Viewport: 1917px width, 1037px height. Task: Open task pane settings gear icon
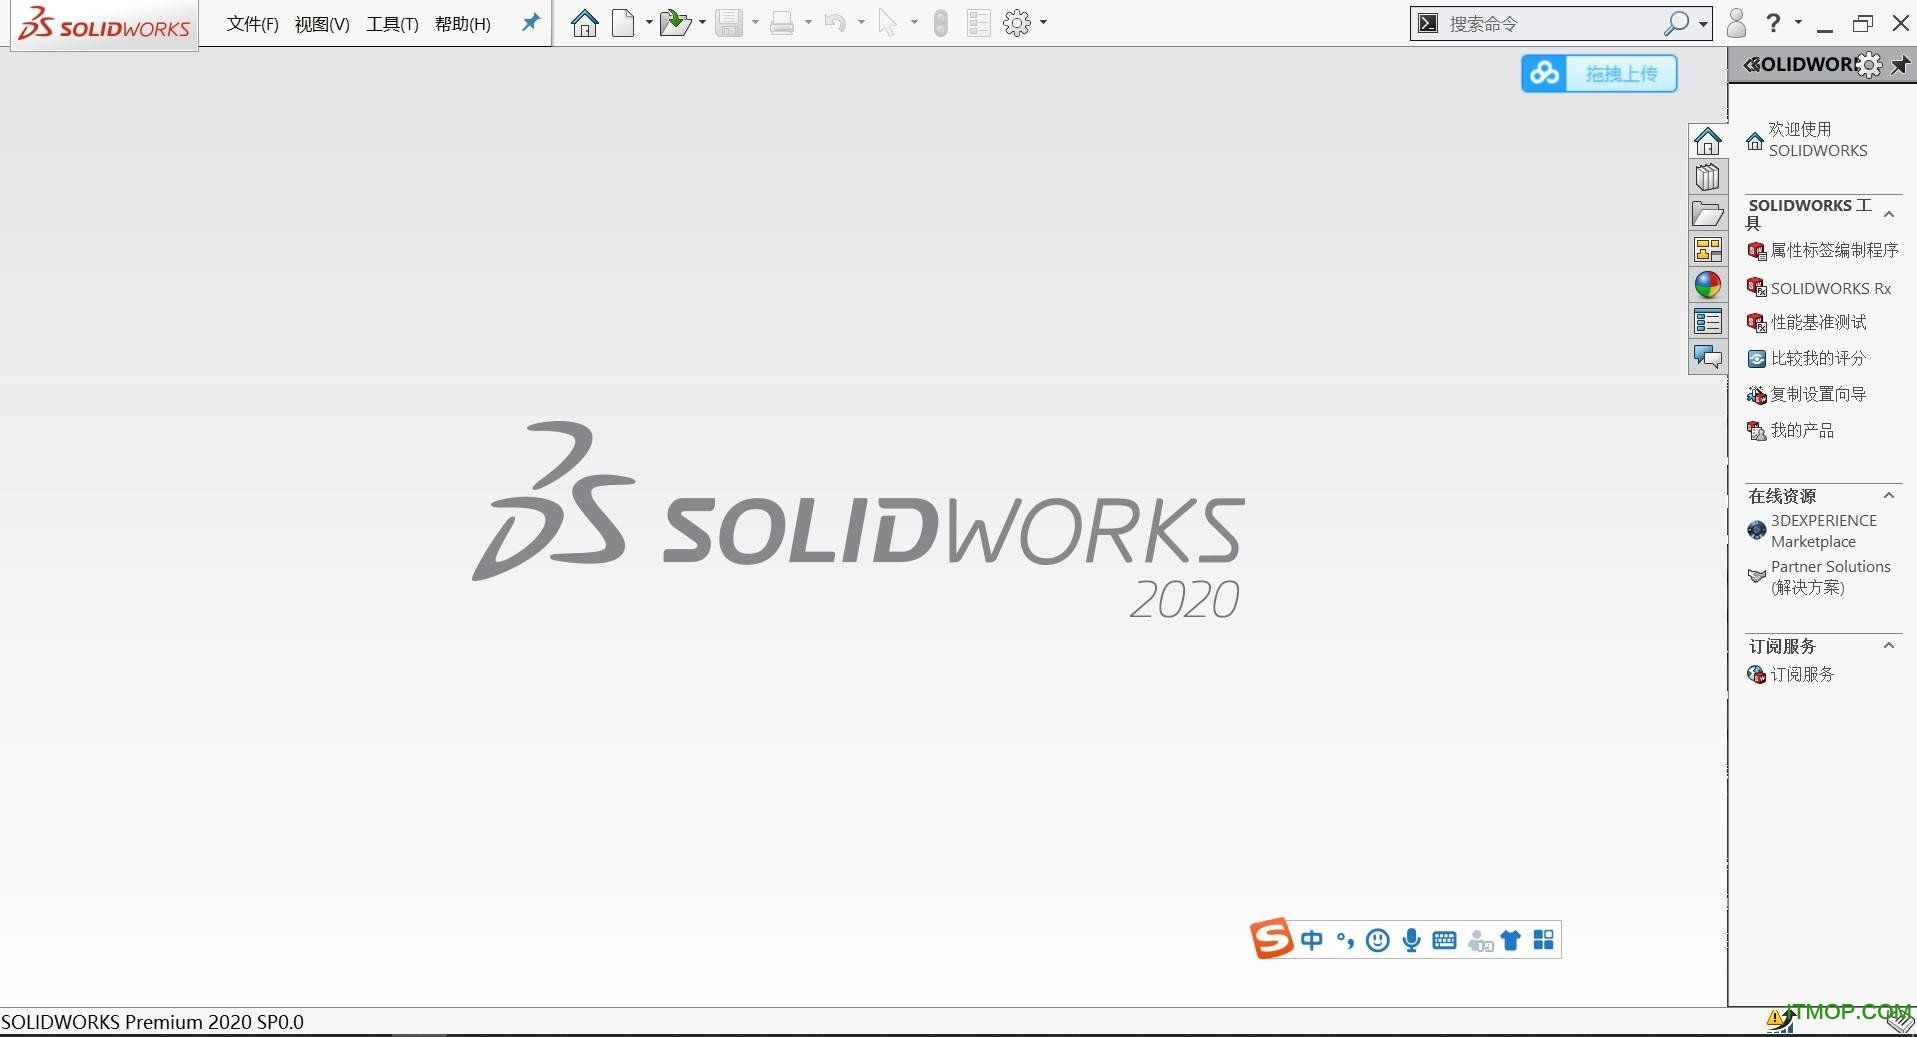coord(1868,65)
